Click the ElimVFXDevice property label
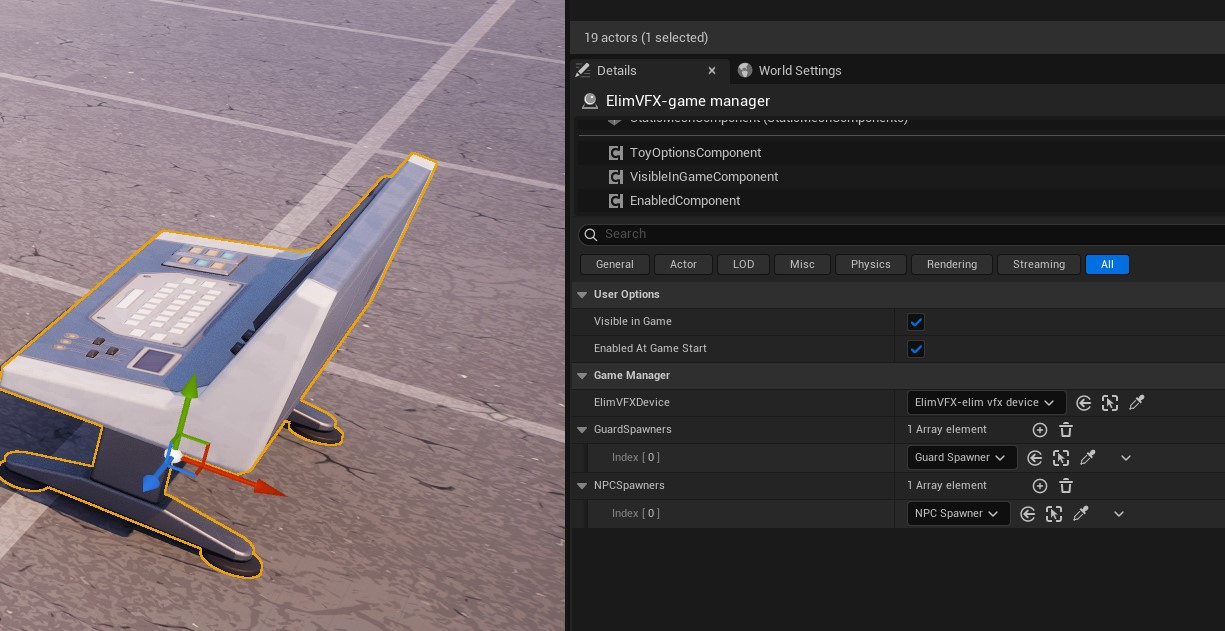1225x631 pixels. pos(632,403)
